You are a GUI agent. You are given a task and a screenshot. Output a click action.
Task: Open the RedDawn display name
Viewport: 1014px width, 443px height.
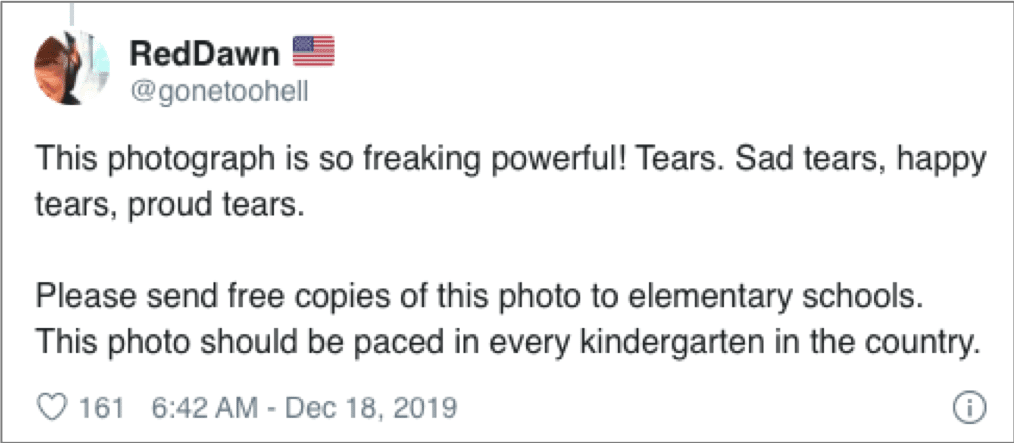coord(205,50)
